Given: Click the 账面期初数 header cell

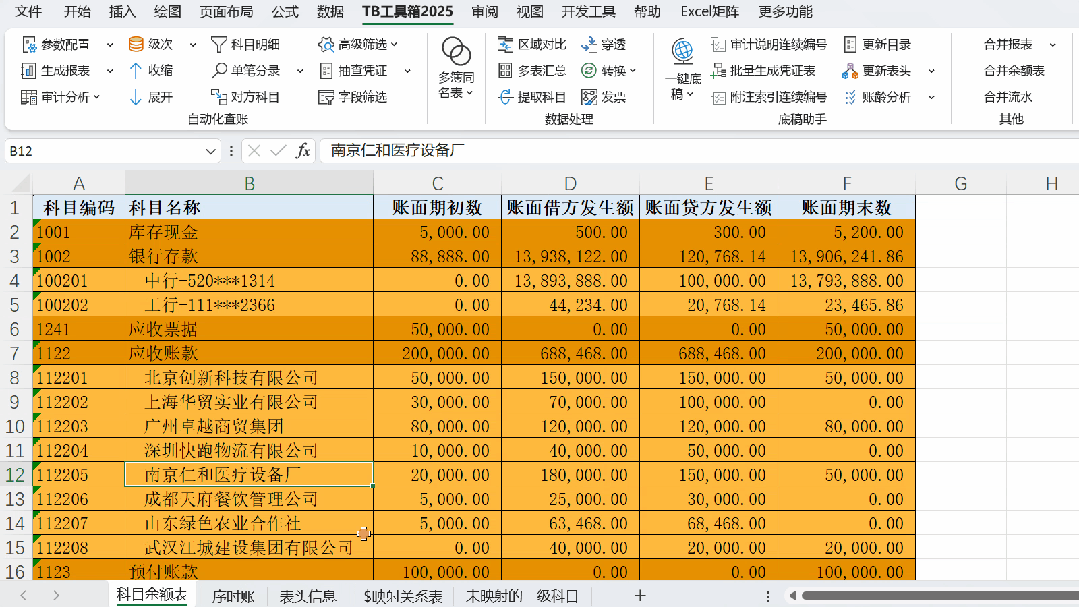Looking at the screenshot, I should click(x=438, y=207).
